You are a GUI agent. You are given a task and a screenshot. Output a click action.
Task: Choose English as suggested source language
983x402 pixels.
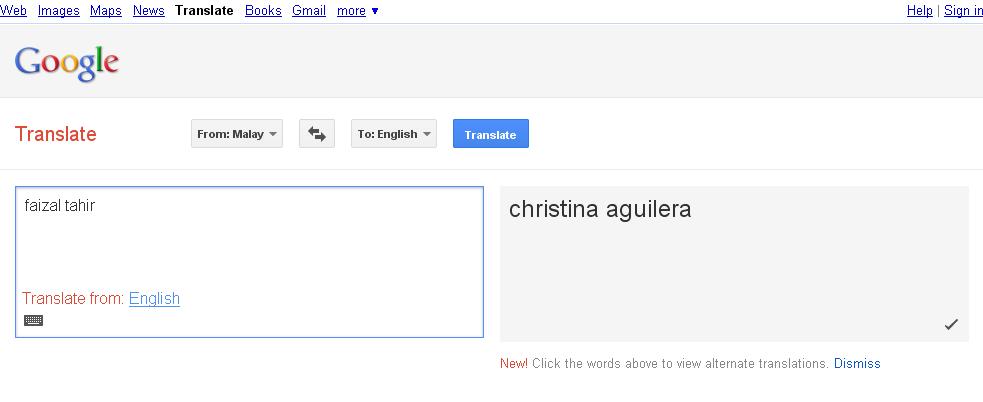pyautogui.click(x=154, y=299)
